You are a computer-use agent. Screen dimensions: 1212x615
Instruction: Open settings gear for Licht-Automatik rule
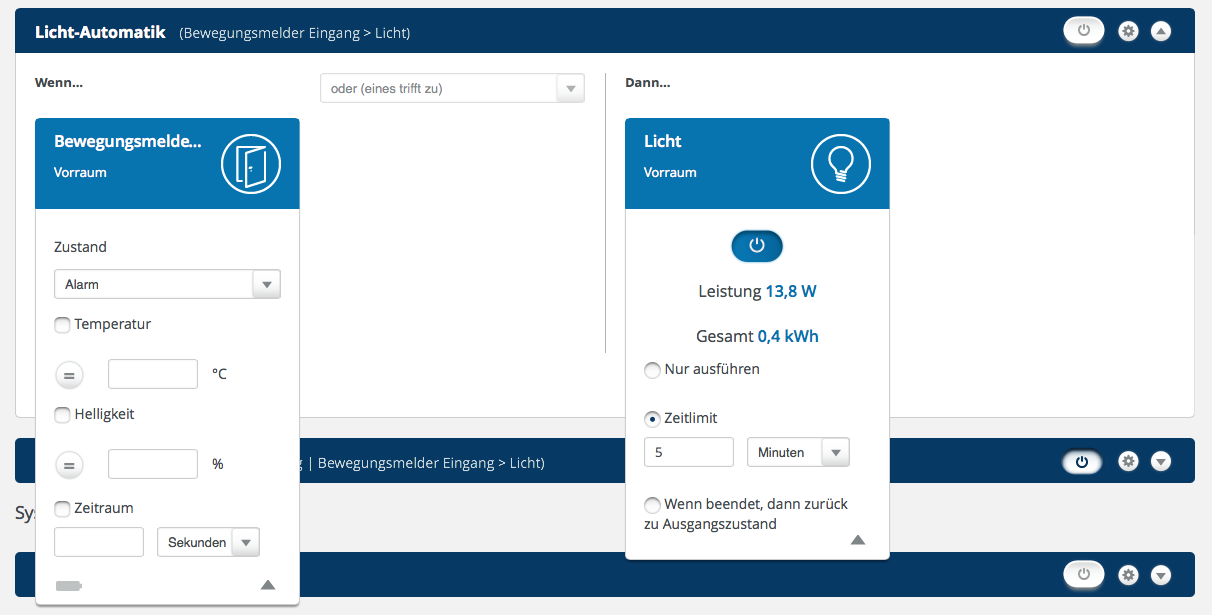(1129, 31)
